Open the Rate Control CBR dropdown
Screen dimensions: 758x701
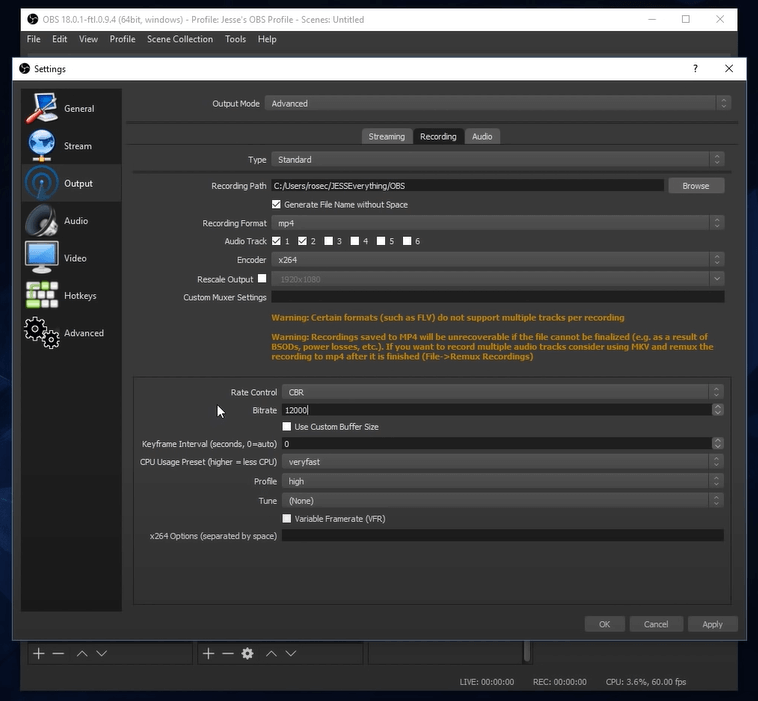click(x=502, y=392)
